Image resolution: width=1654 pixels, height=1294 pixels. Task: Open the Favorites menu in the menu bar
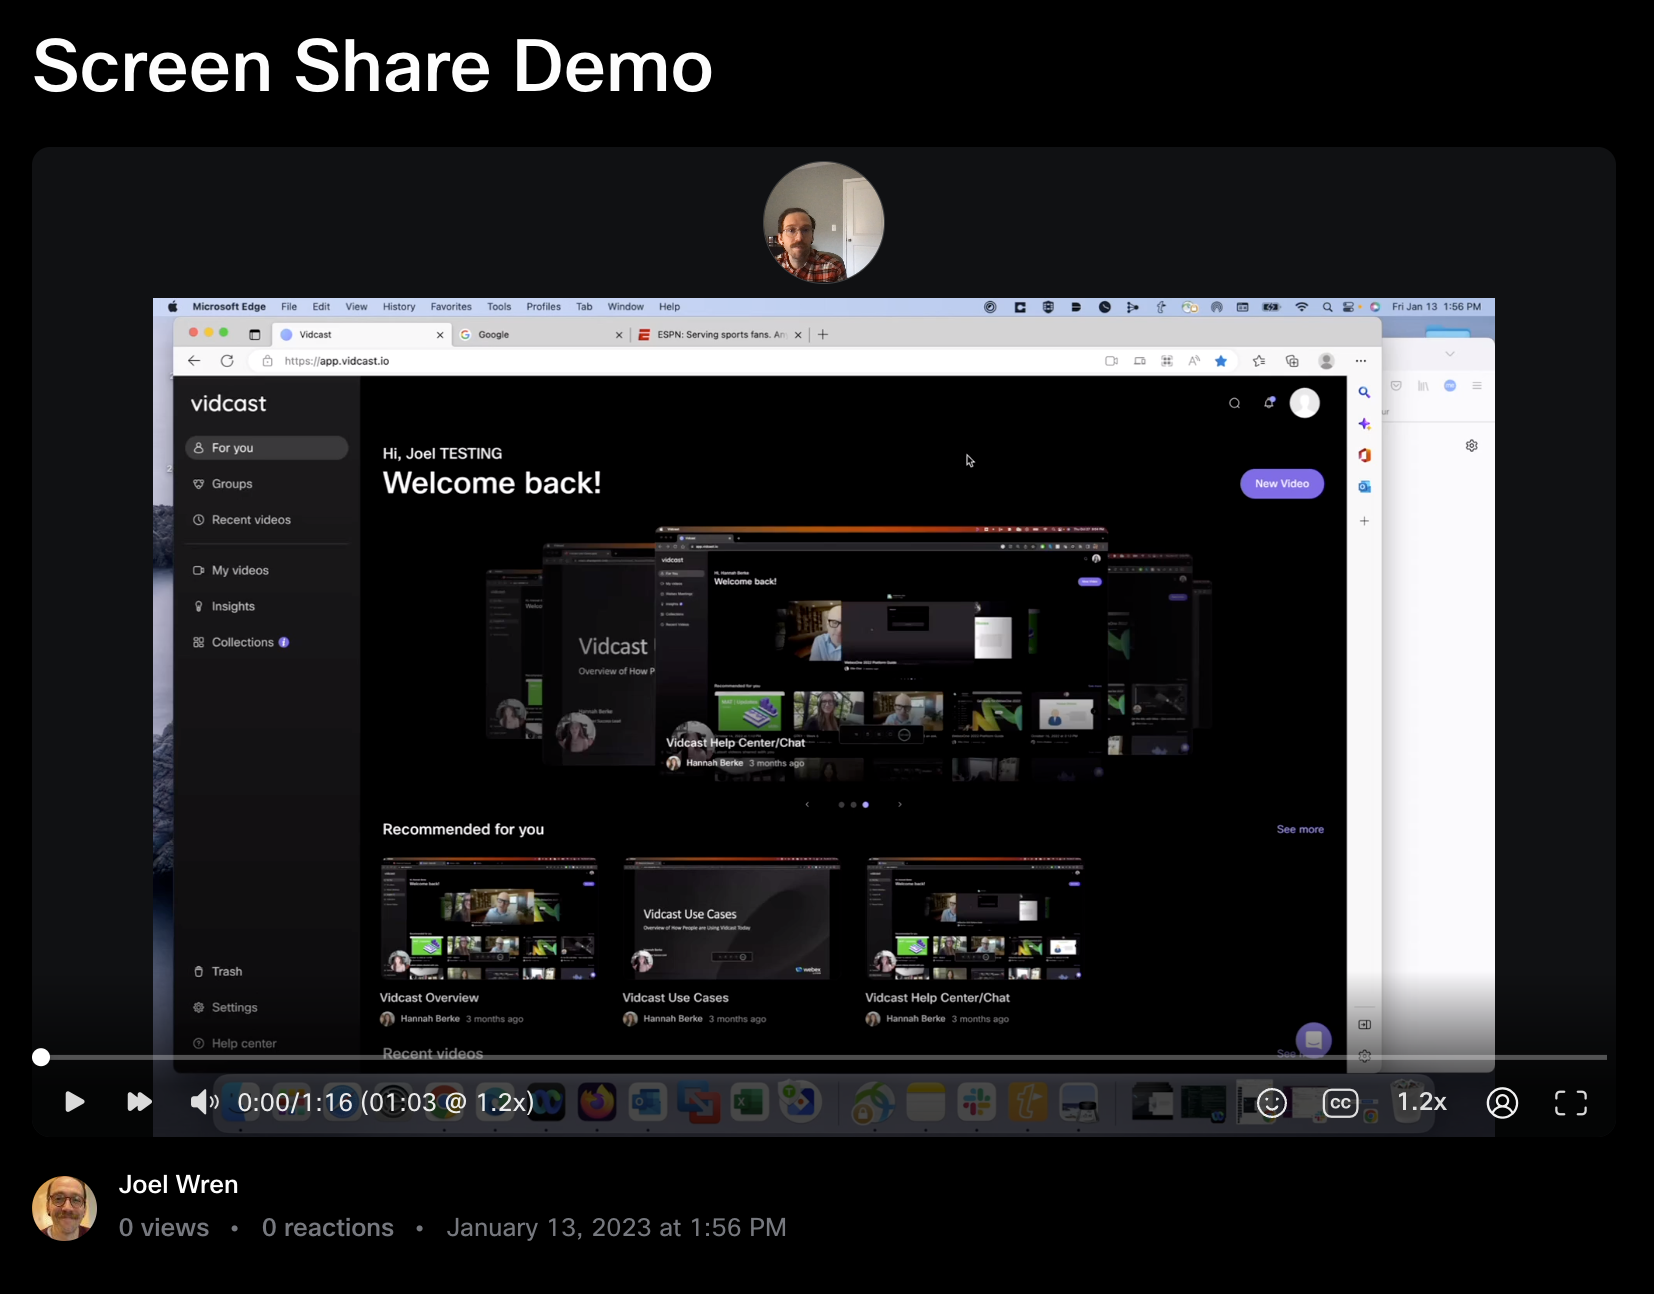451,307
